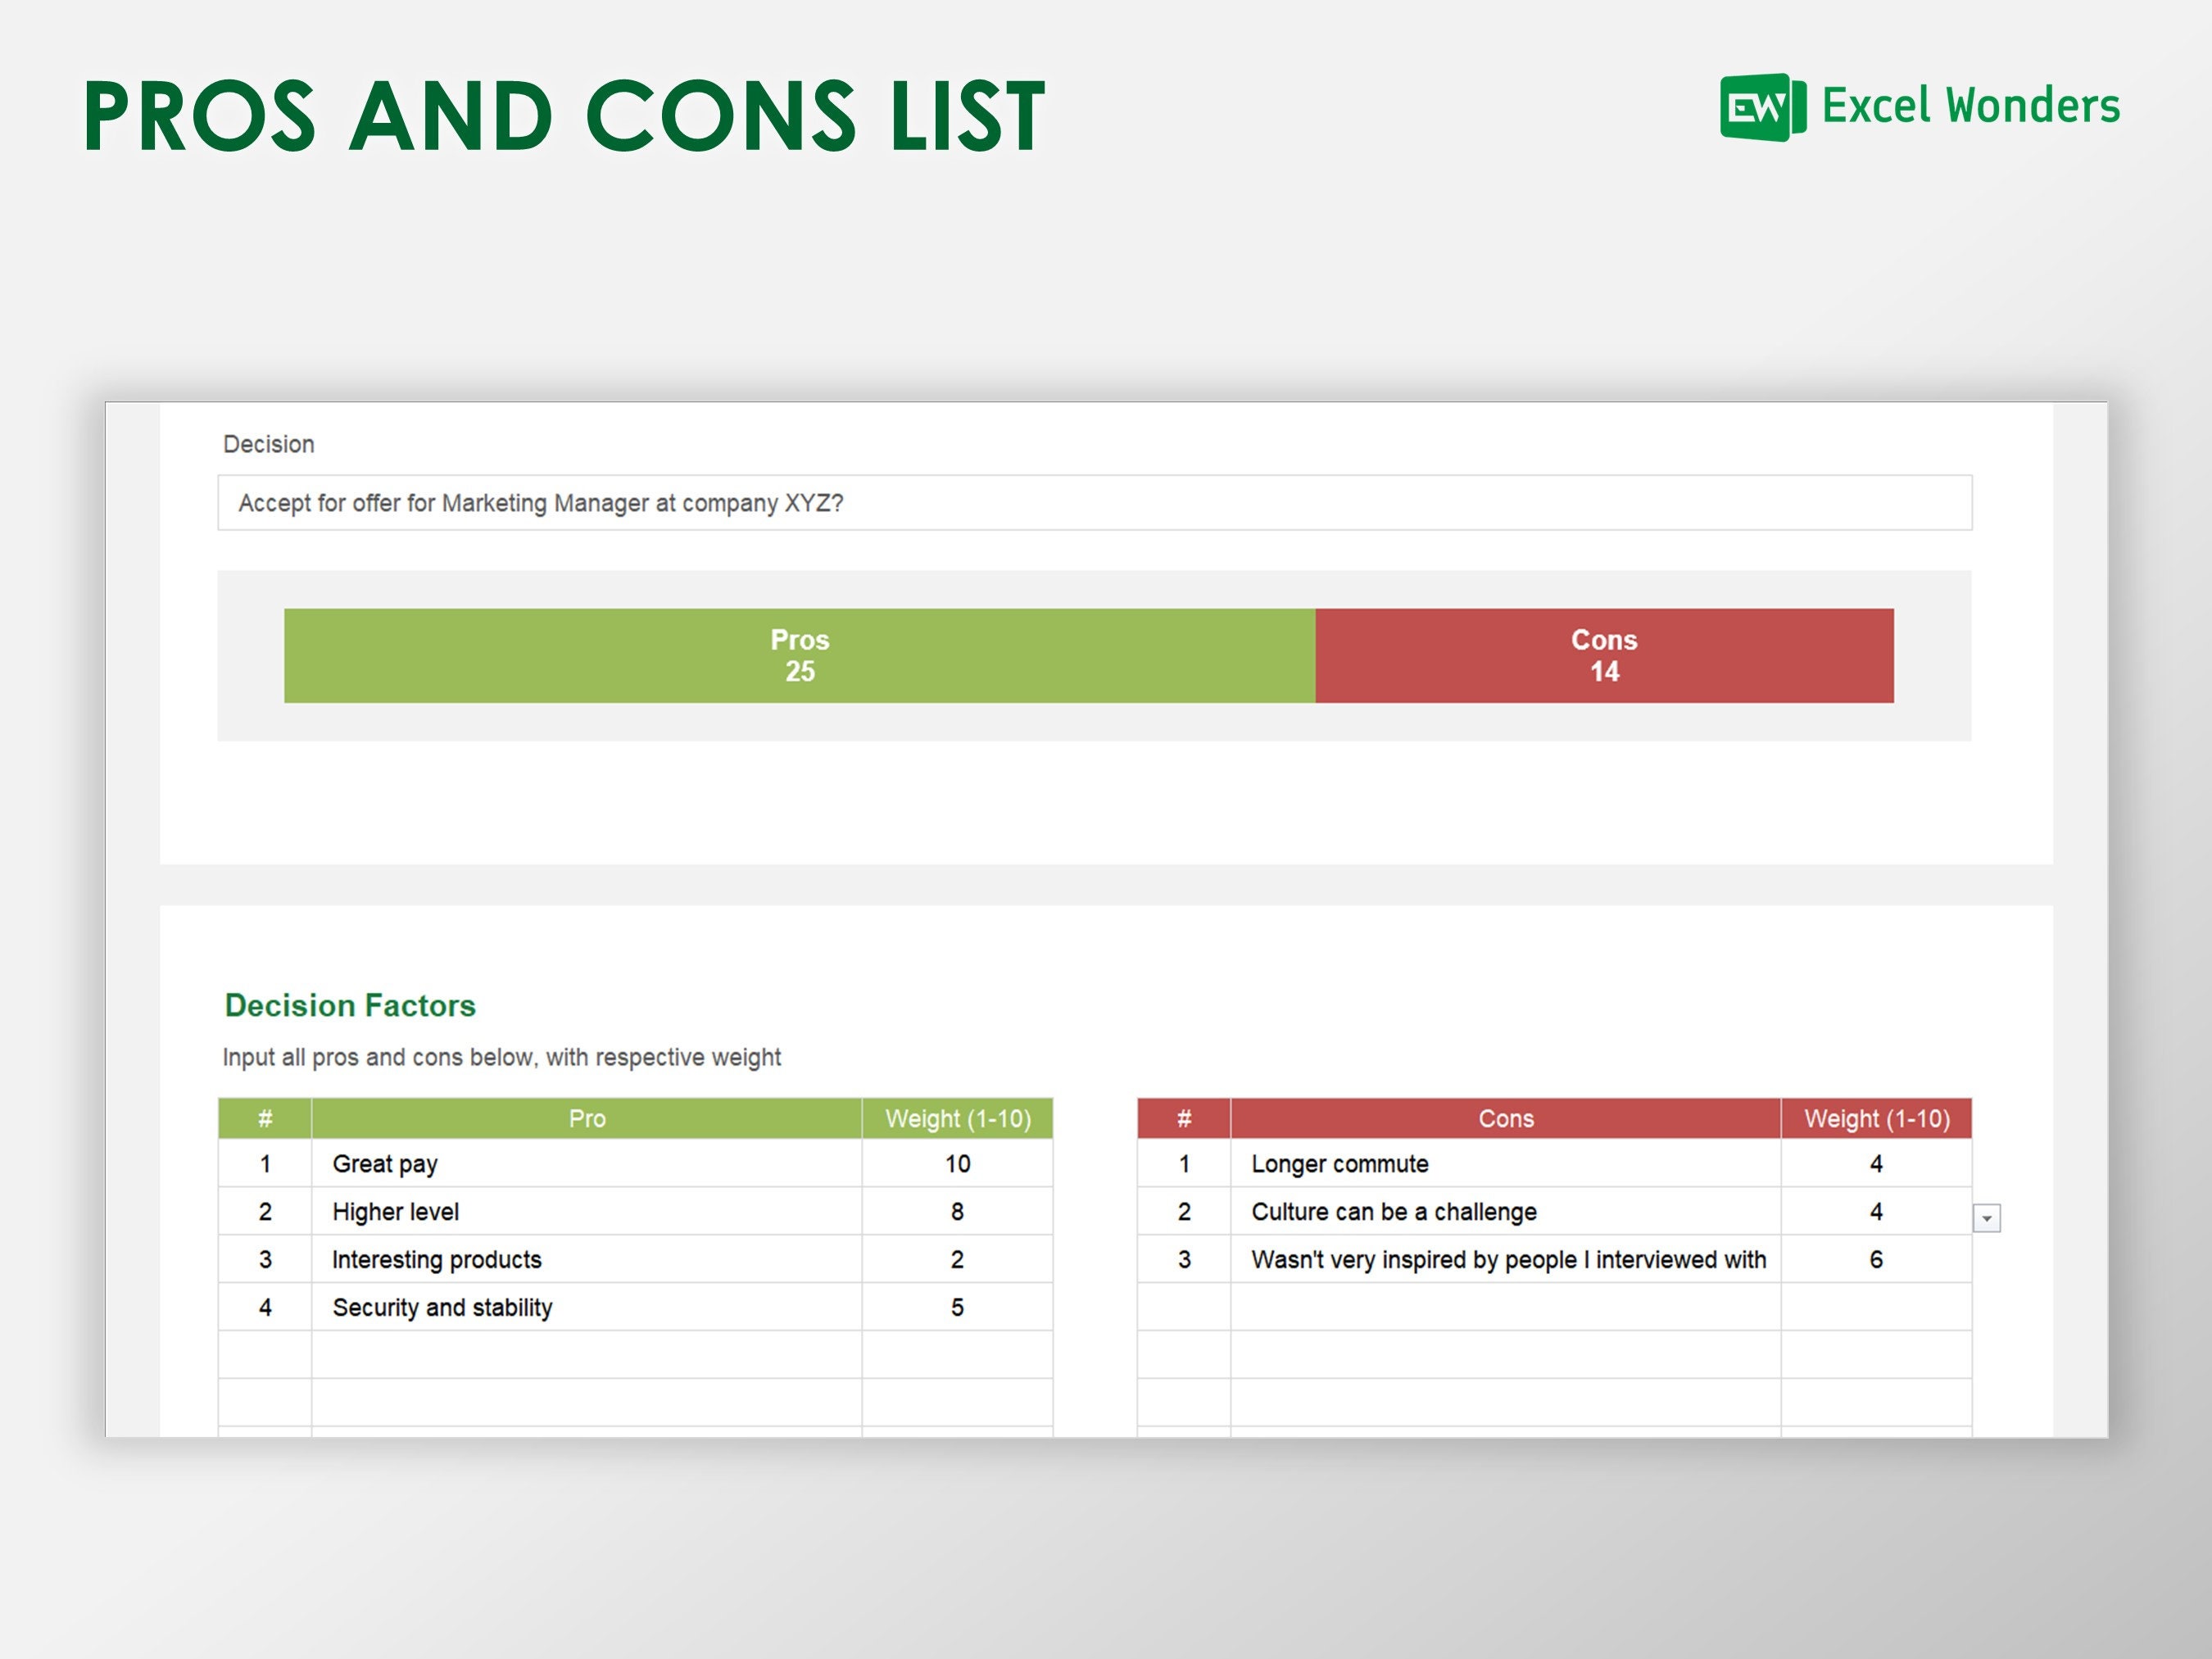
Task: Click the 'Decision Factors' heading
Action: pyautogui.click(x=350, y=1005)
